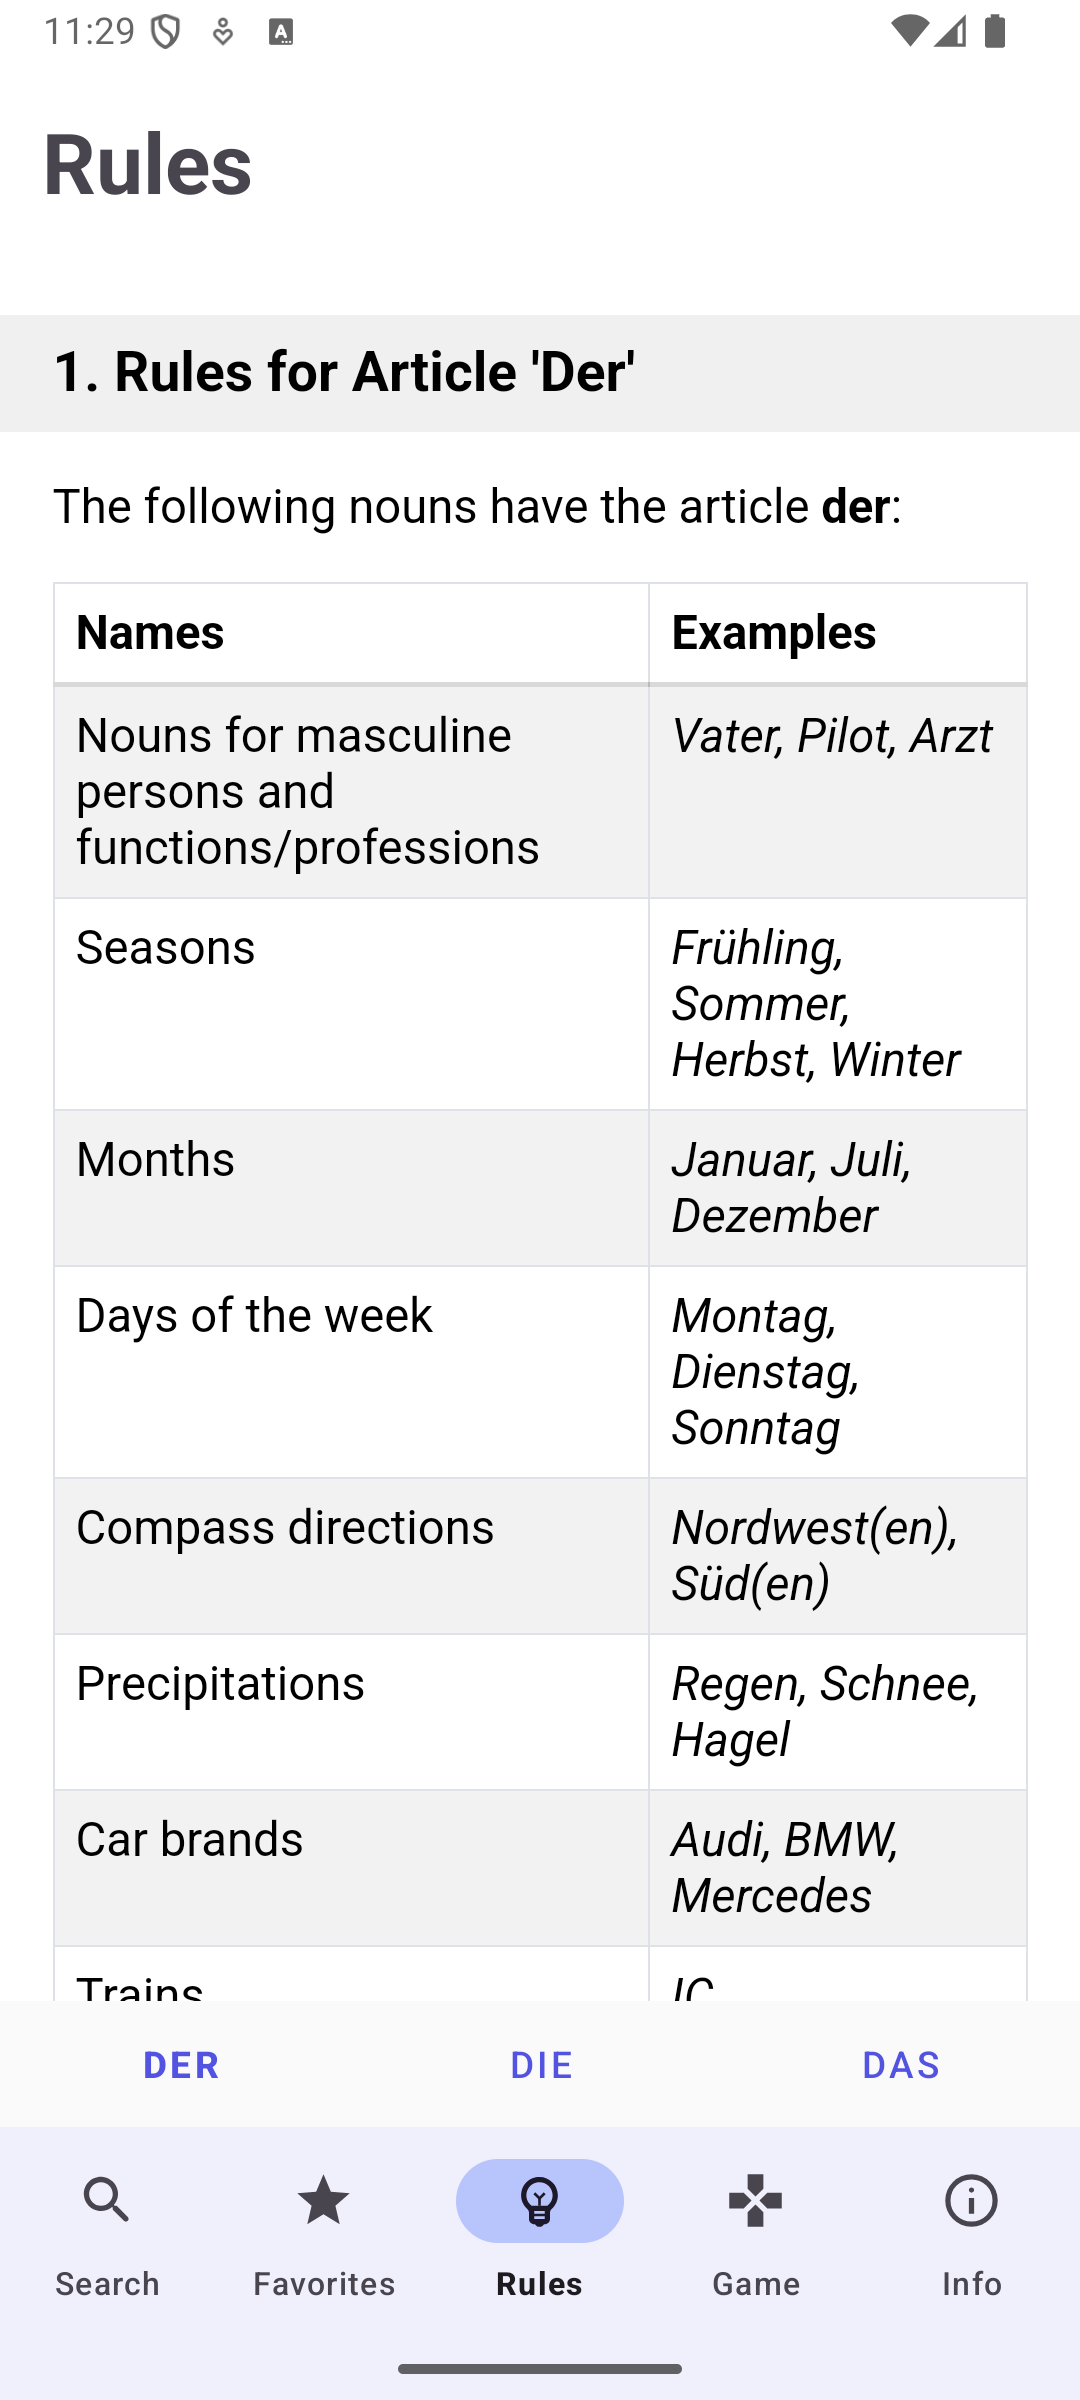Tap the keyboard 'A' status bar icon
The height and width of the screenshot is (2400, 1080).
(281, 32)
